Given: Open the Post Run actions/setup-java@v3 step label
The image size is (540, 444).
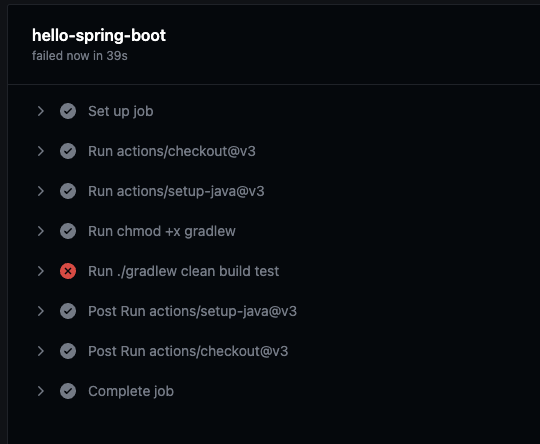Looking at the screenshot, I should coord(193,311).
